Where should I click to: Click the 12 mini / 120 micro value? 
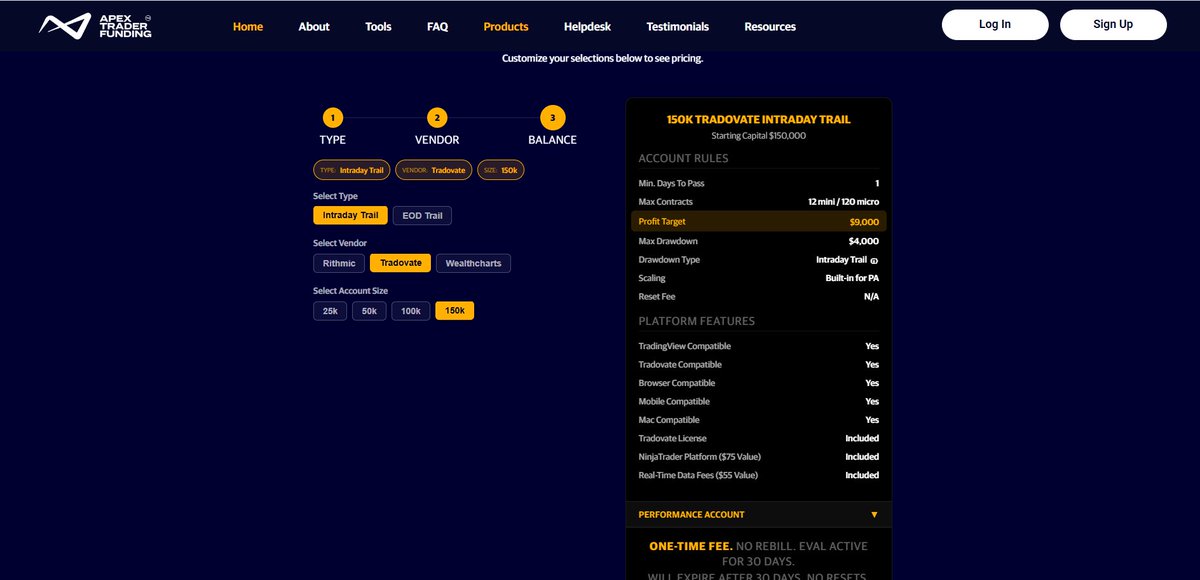pyautogui.click(x=843, y=202)
